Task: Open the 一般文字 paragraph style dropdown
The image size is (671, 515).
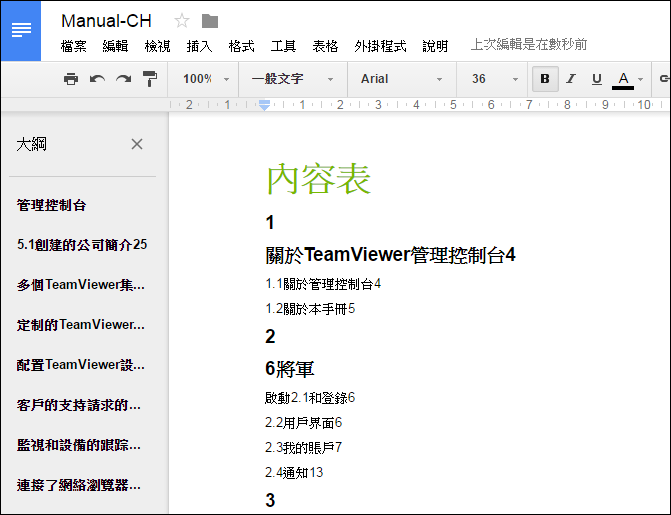Action: 292,79
